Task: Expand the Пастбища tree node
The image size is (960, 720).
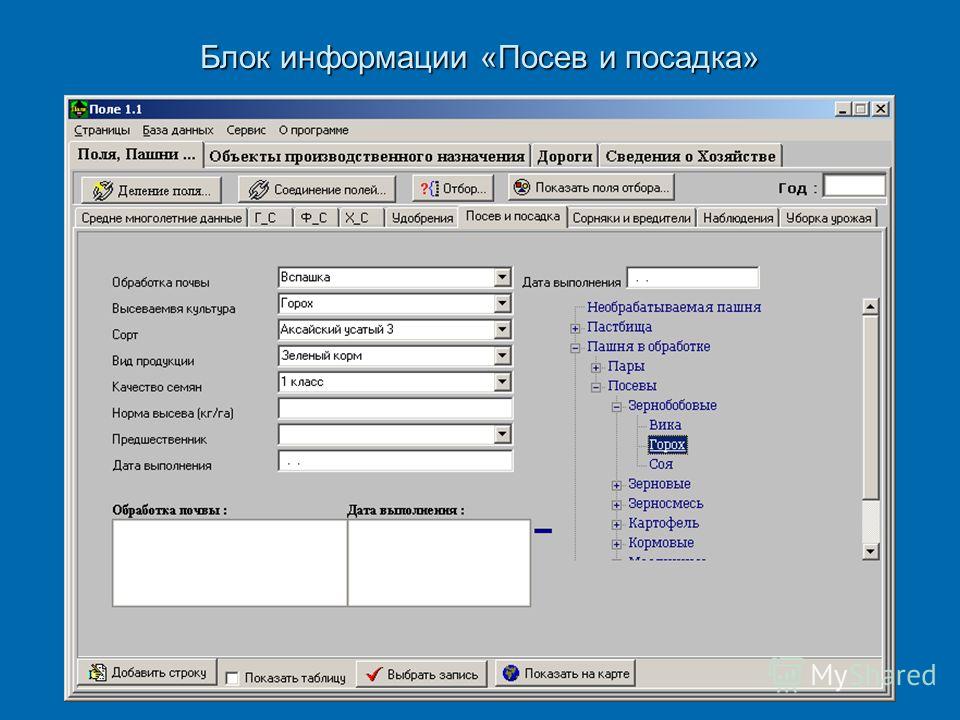Action: 575,329
